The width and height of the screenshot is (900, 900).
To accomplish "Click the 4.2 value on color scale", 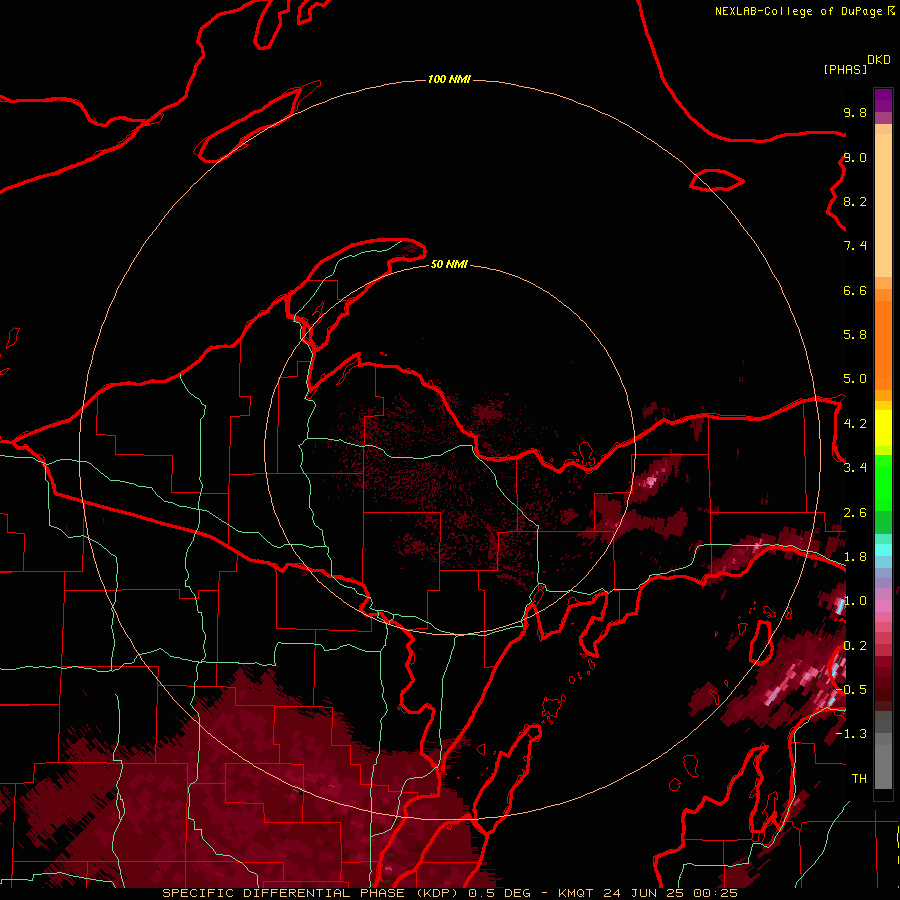I will 855,424.
